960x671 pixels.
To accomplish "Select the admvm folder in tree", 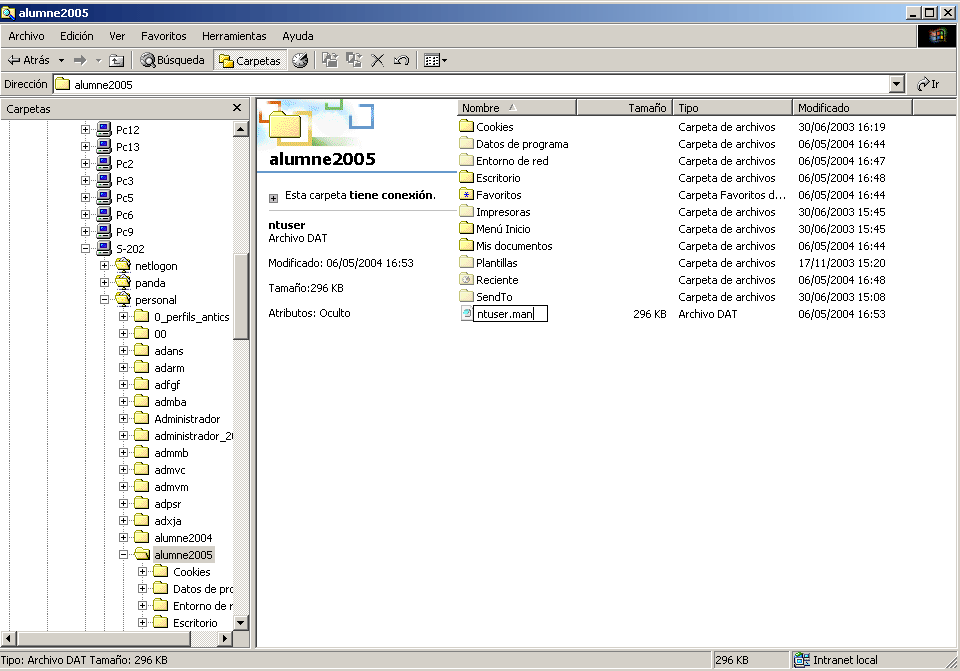I will point(171,487).
